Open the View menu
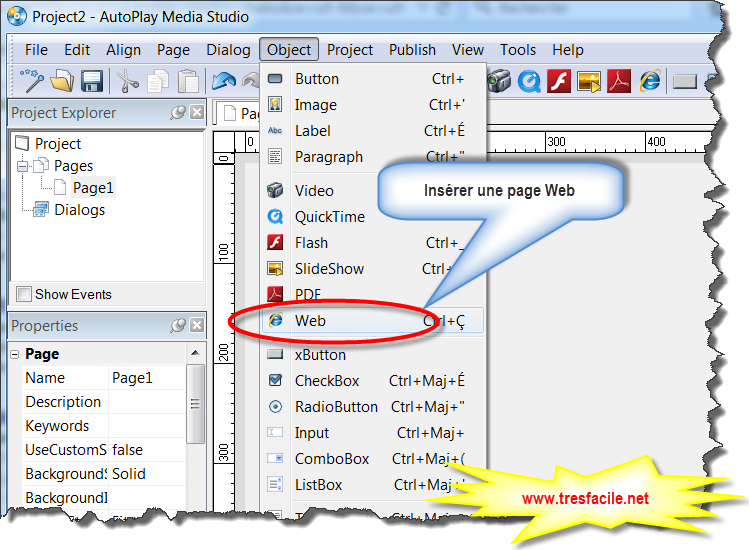 click(468, 50)
